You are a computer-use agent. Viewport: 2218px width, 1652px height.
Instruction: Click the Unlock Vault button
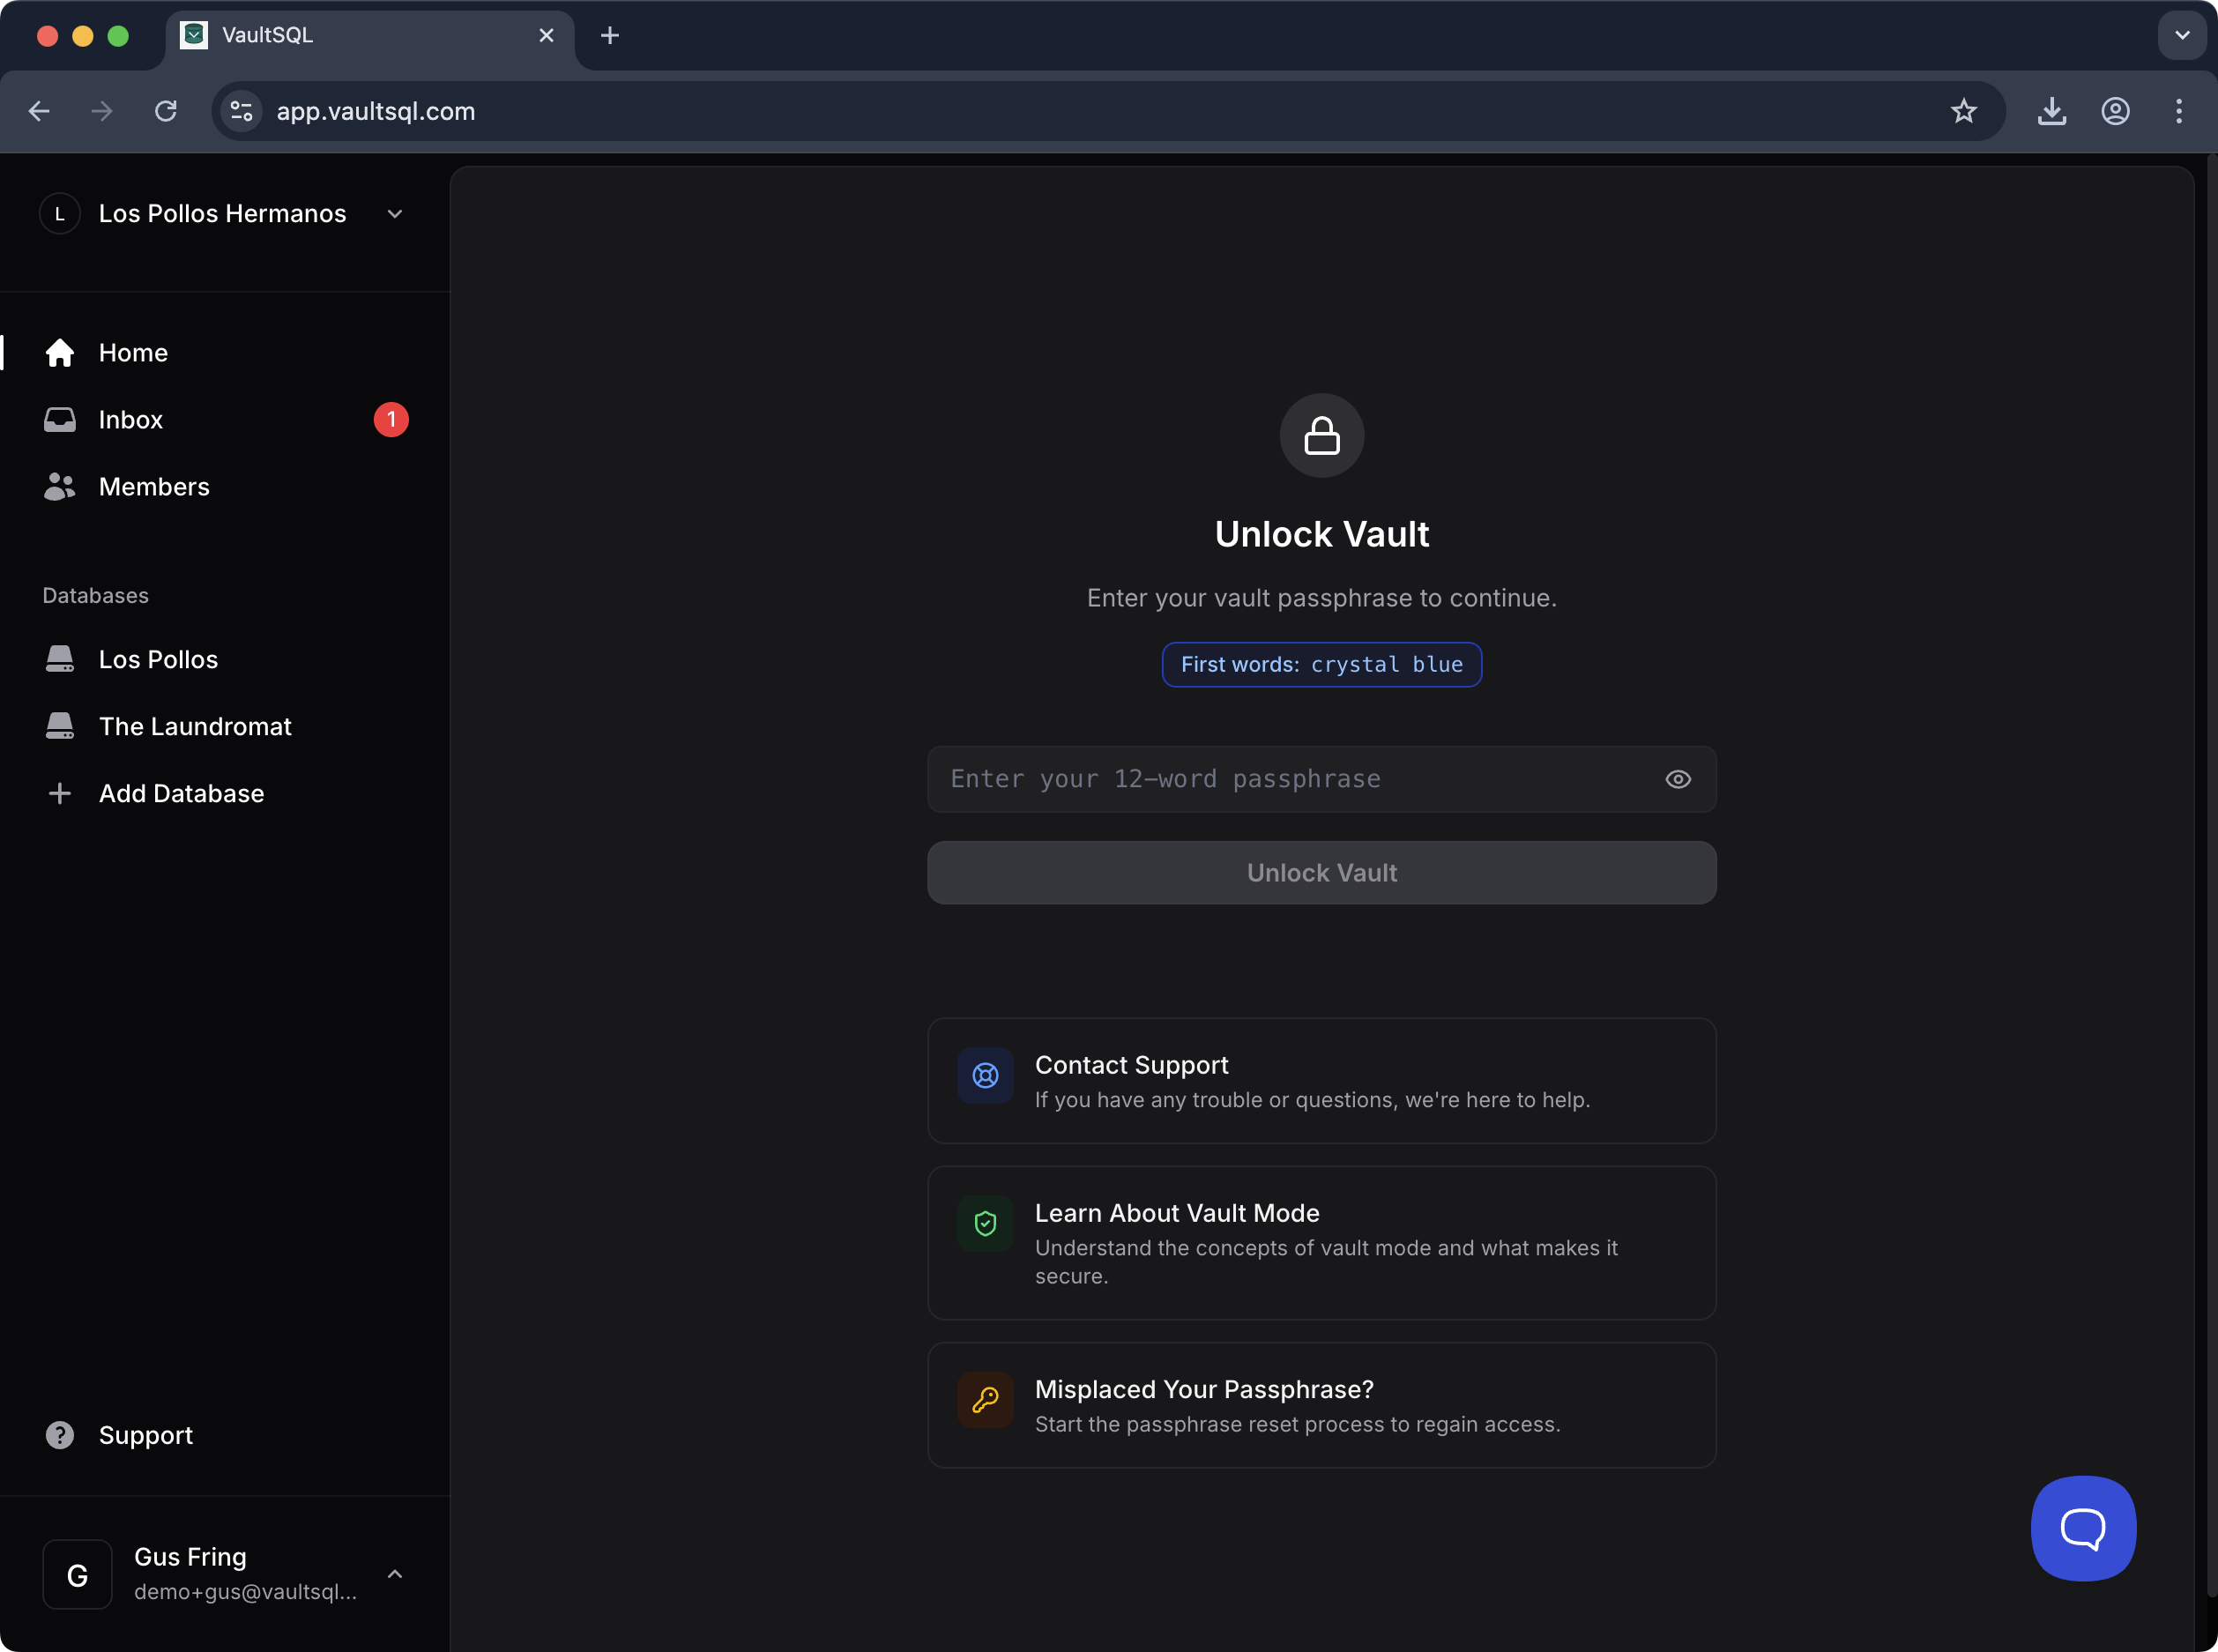tap(1322, 873)
